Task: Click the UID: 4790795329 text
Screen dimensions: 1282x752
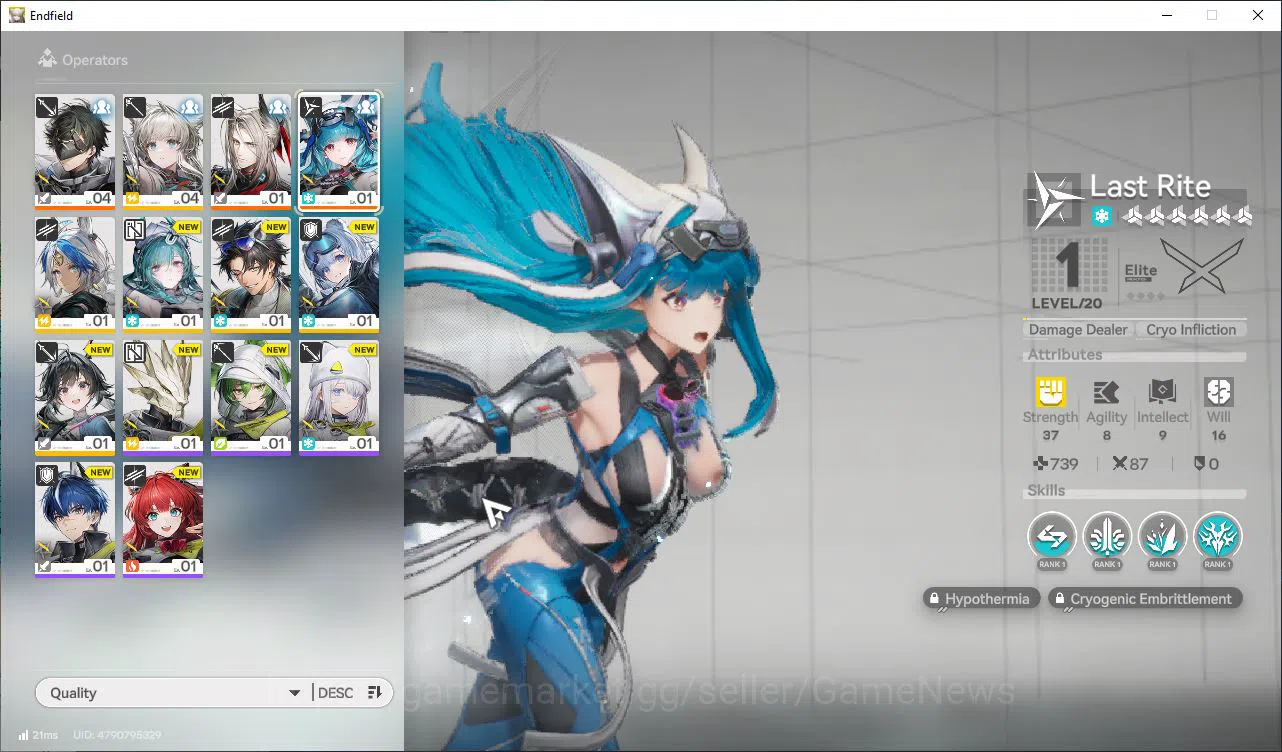Action: pyautogui.click(x=117, y=735)
